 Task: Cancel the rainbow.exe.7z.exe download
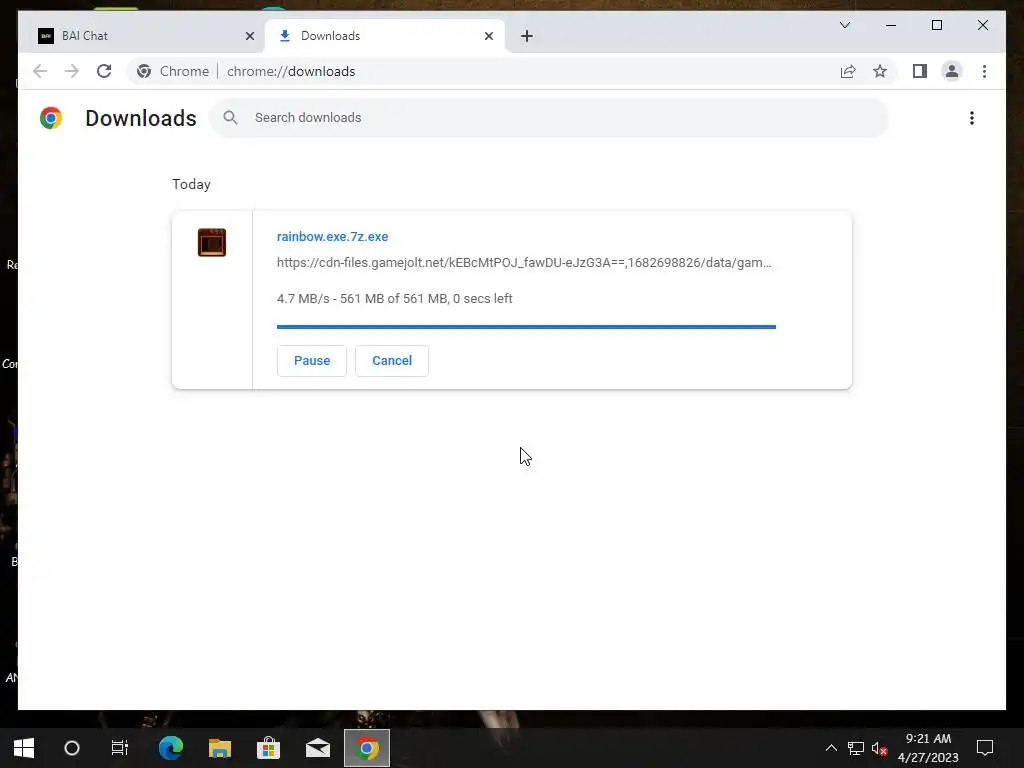click(392, 360)
